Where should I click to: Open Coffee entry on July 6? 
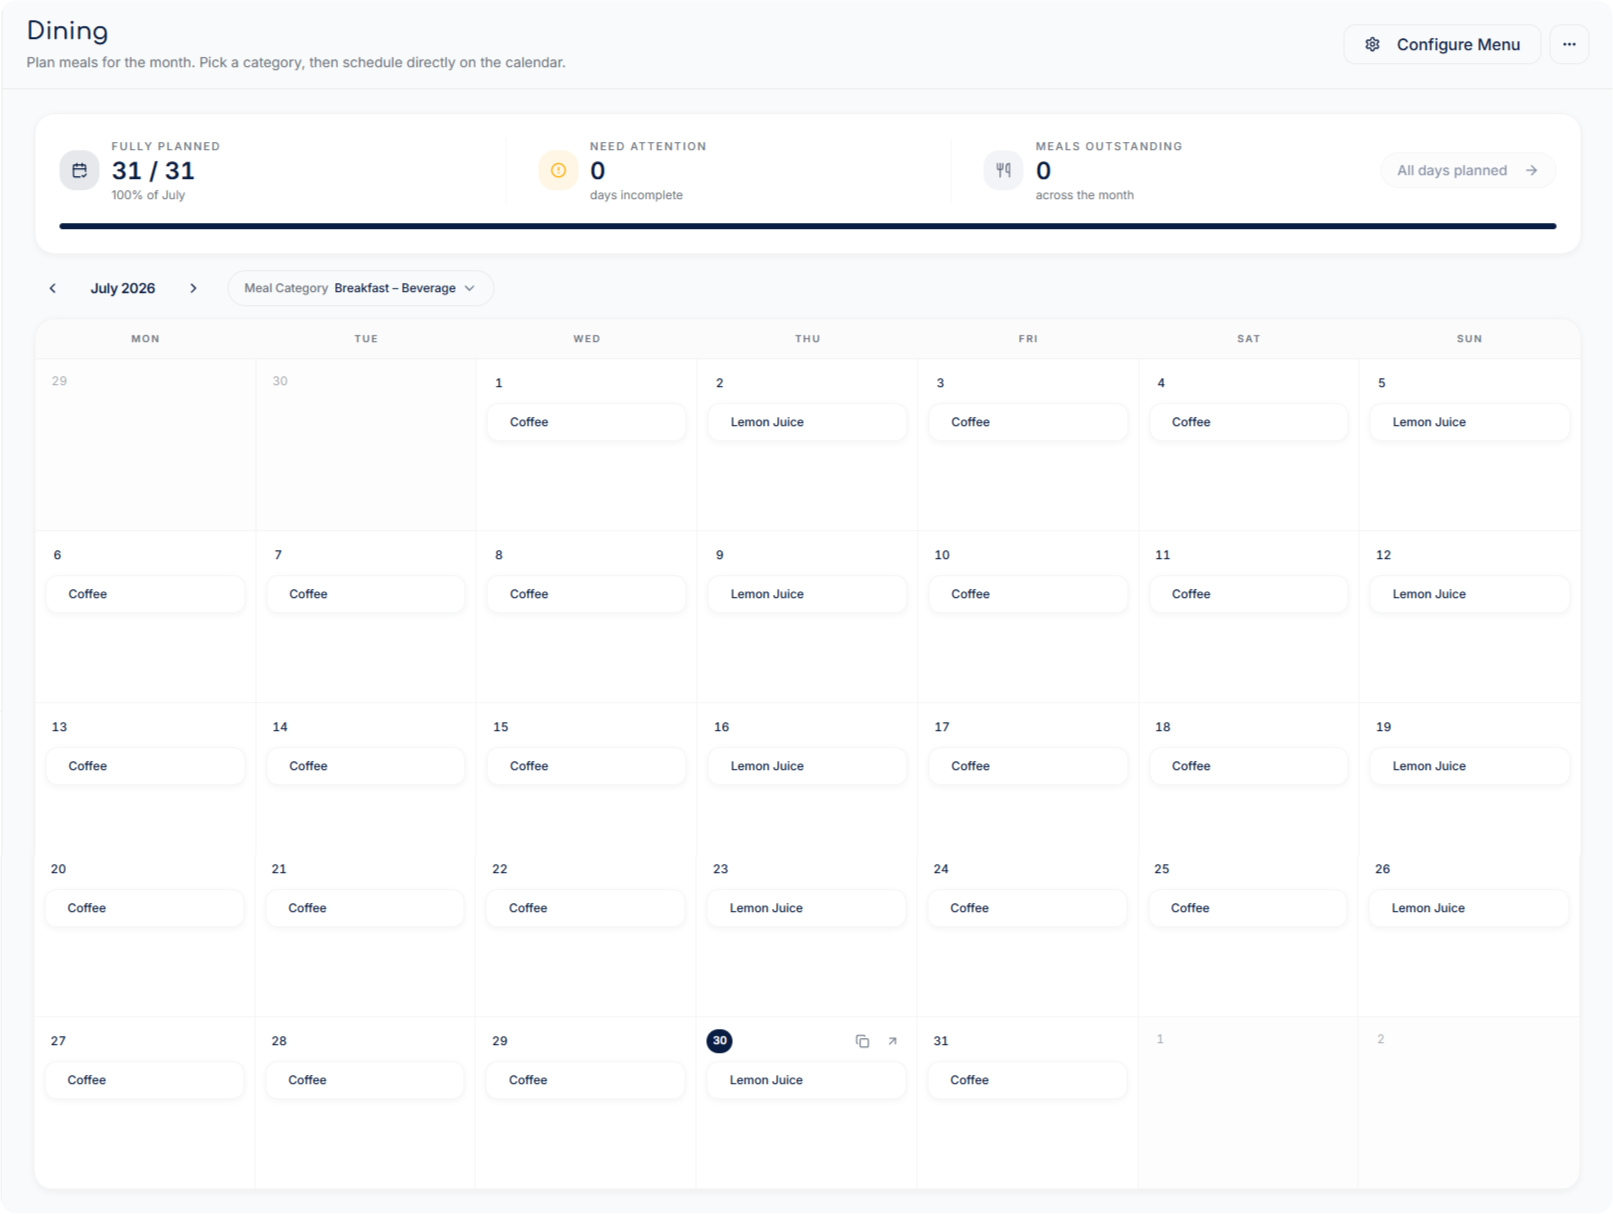(x=145, y=594)
